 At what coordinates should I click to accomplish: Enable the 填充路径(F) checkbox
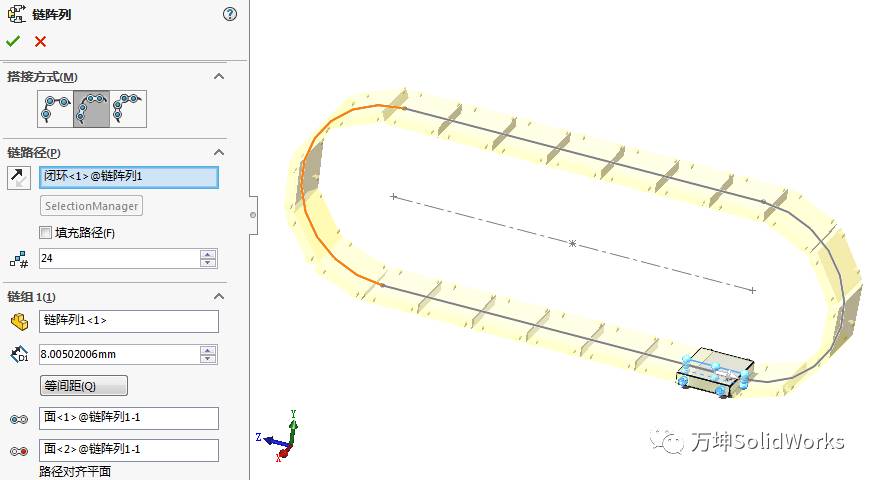coord(46,232)
